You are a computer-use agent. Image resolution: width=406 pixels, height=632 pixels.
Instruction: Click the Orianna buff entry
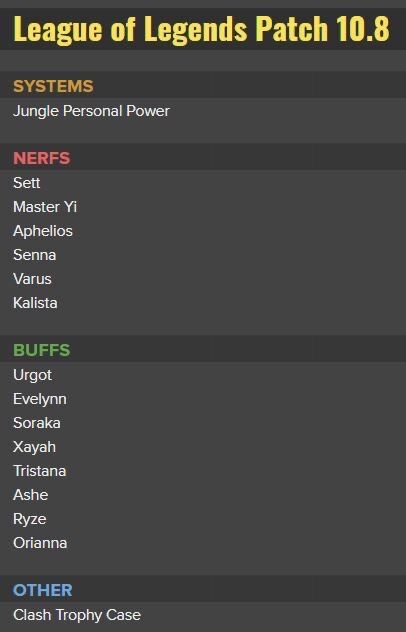(x=40, y=543)
